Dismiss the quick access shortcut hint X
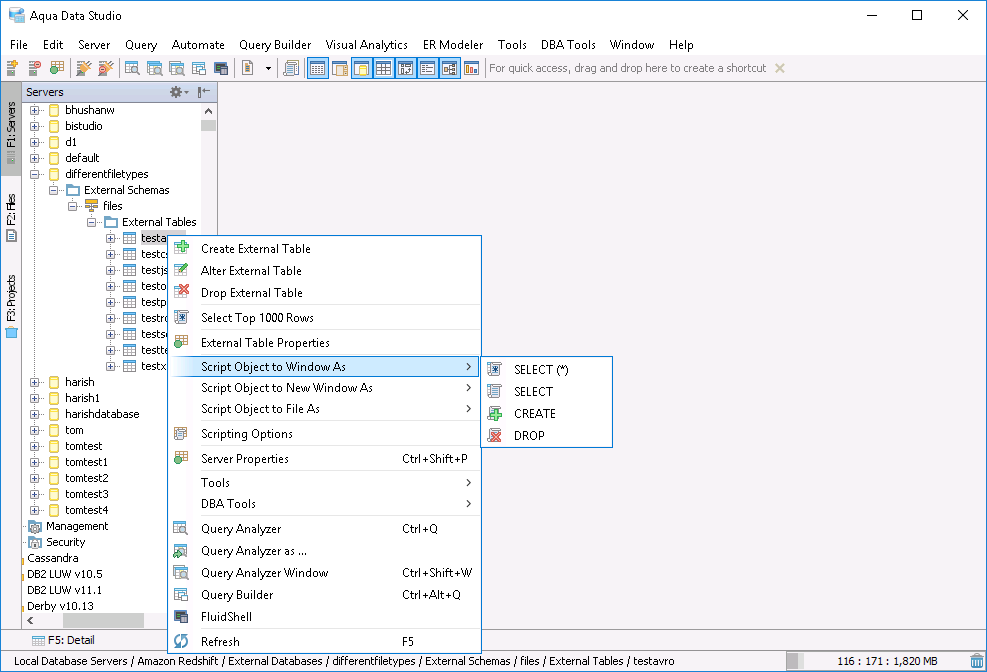This screenshot has height=672, width=987. [780, 68]
